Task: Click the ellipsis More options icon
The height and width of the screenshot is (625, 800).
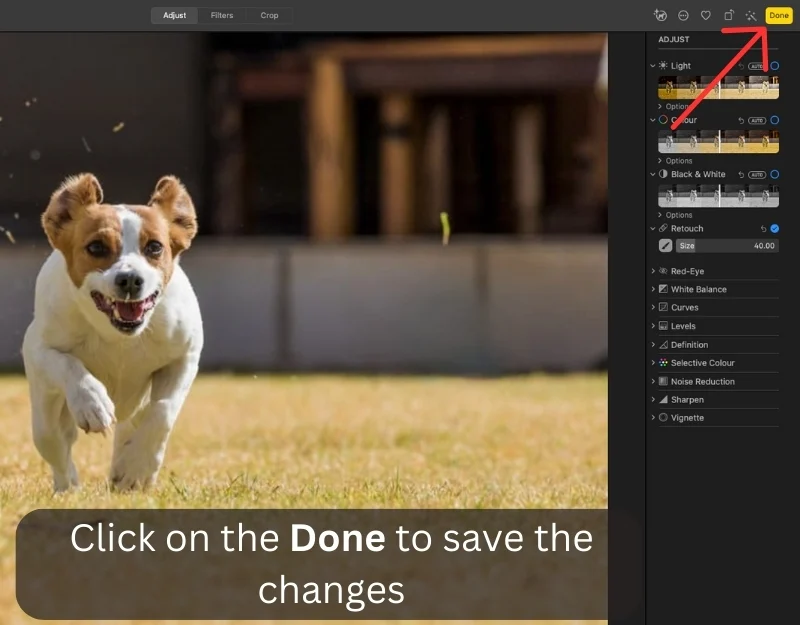Action: point(683,16)
